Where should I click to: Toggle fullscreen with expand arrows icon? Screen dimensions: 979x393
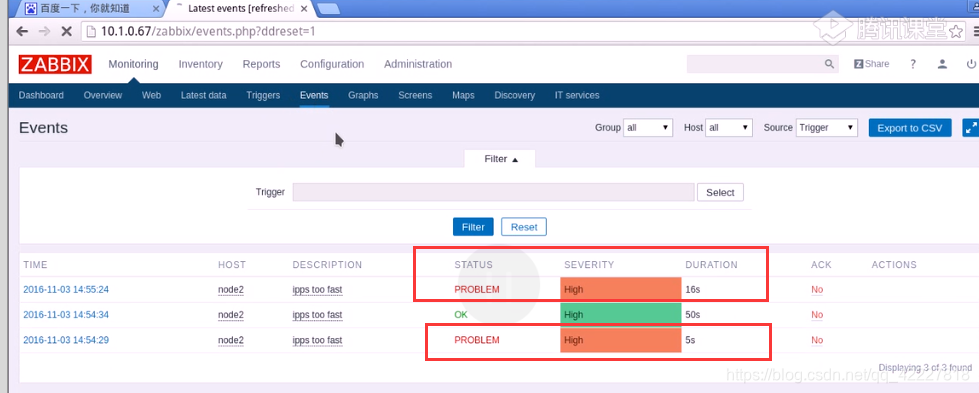970,127
